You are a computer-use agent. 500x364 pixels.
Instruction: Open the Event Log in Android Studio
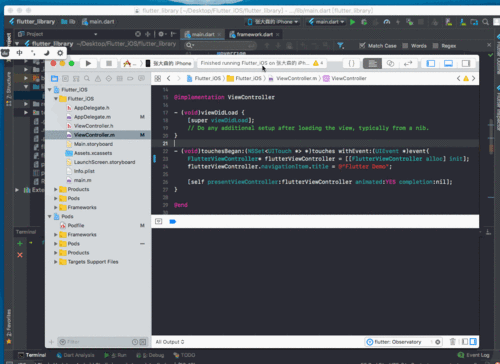coord(474,355)
